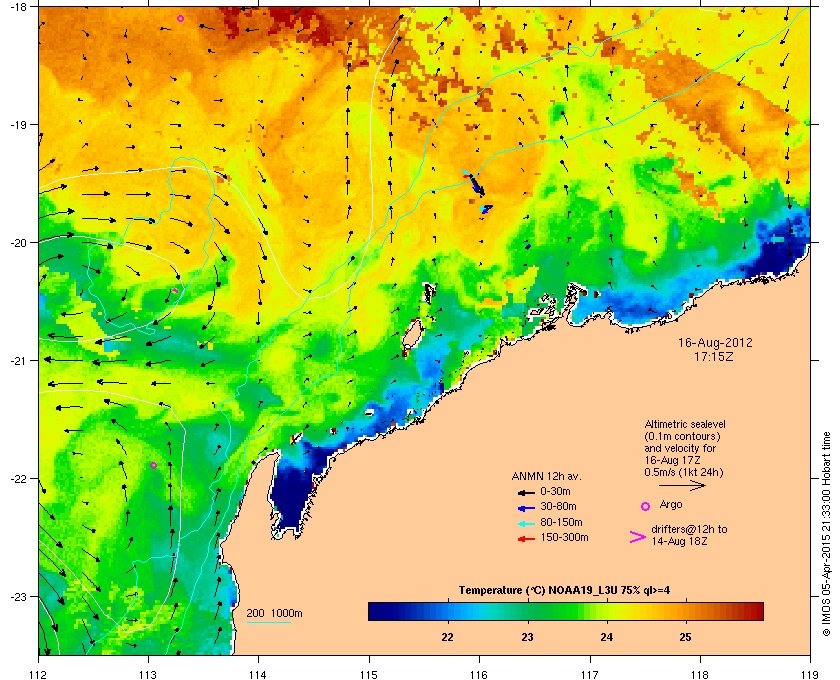840x680 pixels.
Task: Click the -22 latitude axis label
Action: 17,478
